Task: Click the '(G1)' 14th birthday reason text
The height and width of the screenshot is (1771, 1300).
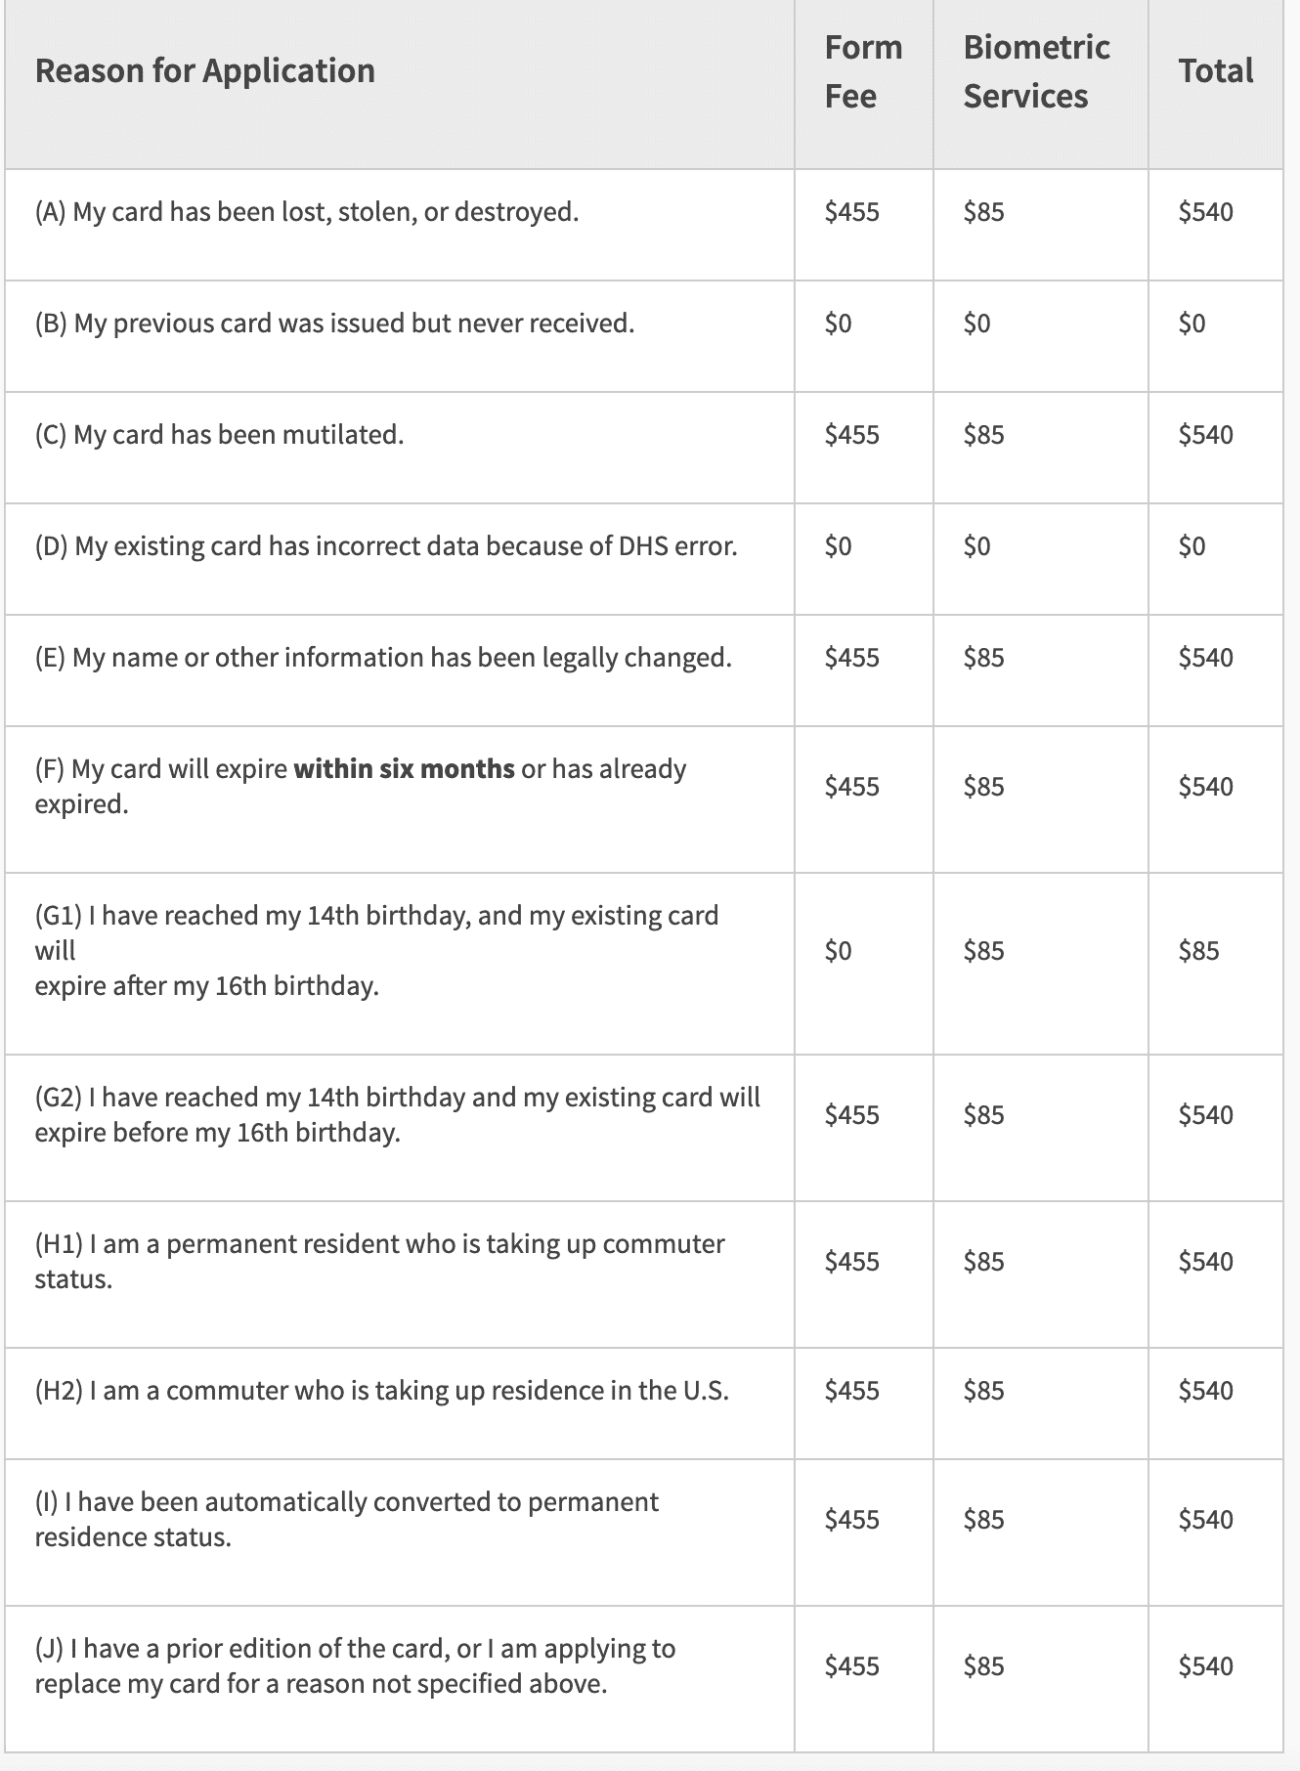Action: [376, 916]
